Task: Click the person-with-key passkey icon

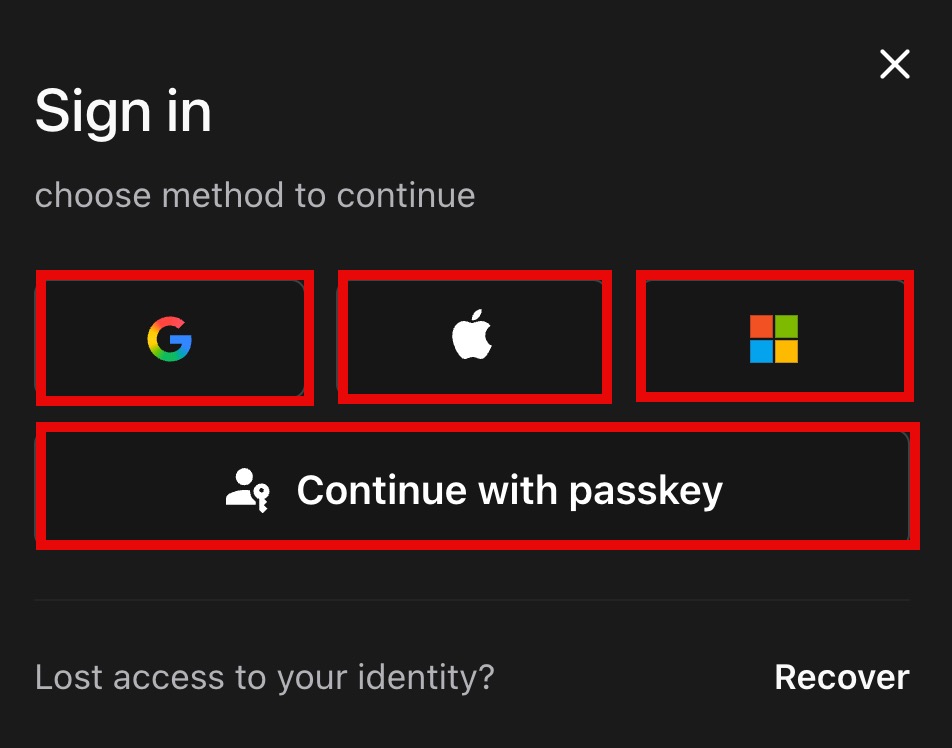Action: (246, 490)
